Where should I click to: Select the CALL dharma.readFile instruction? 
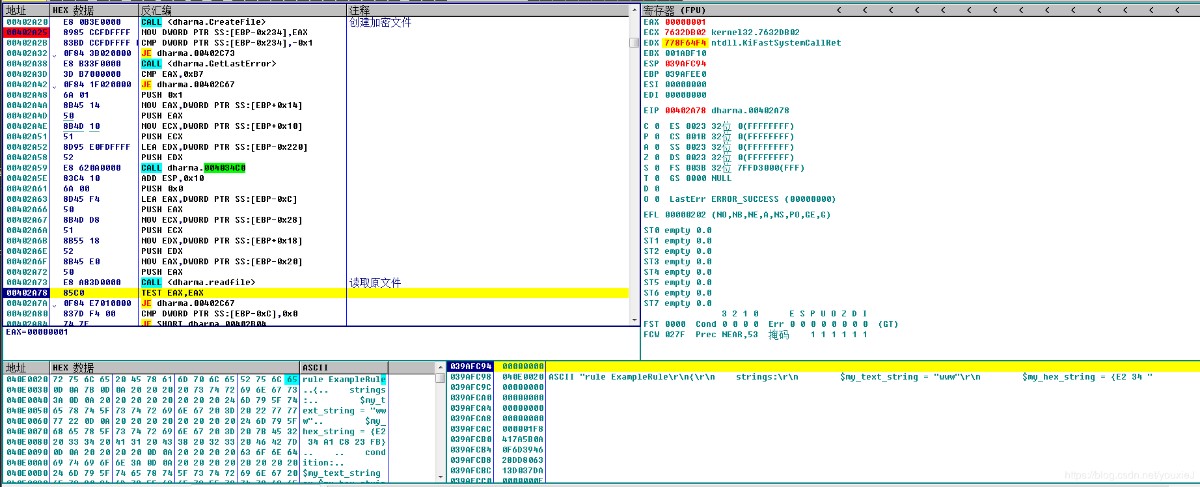[198, 283]
